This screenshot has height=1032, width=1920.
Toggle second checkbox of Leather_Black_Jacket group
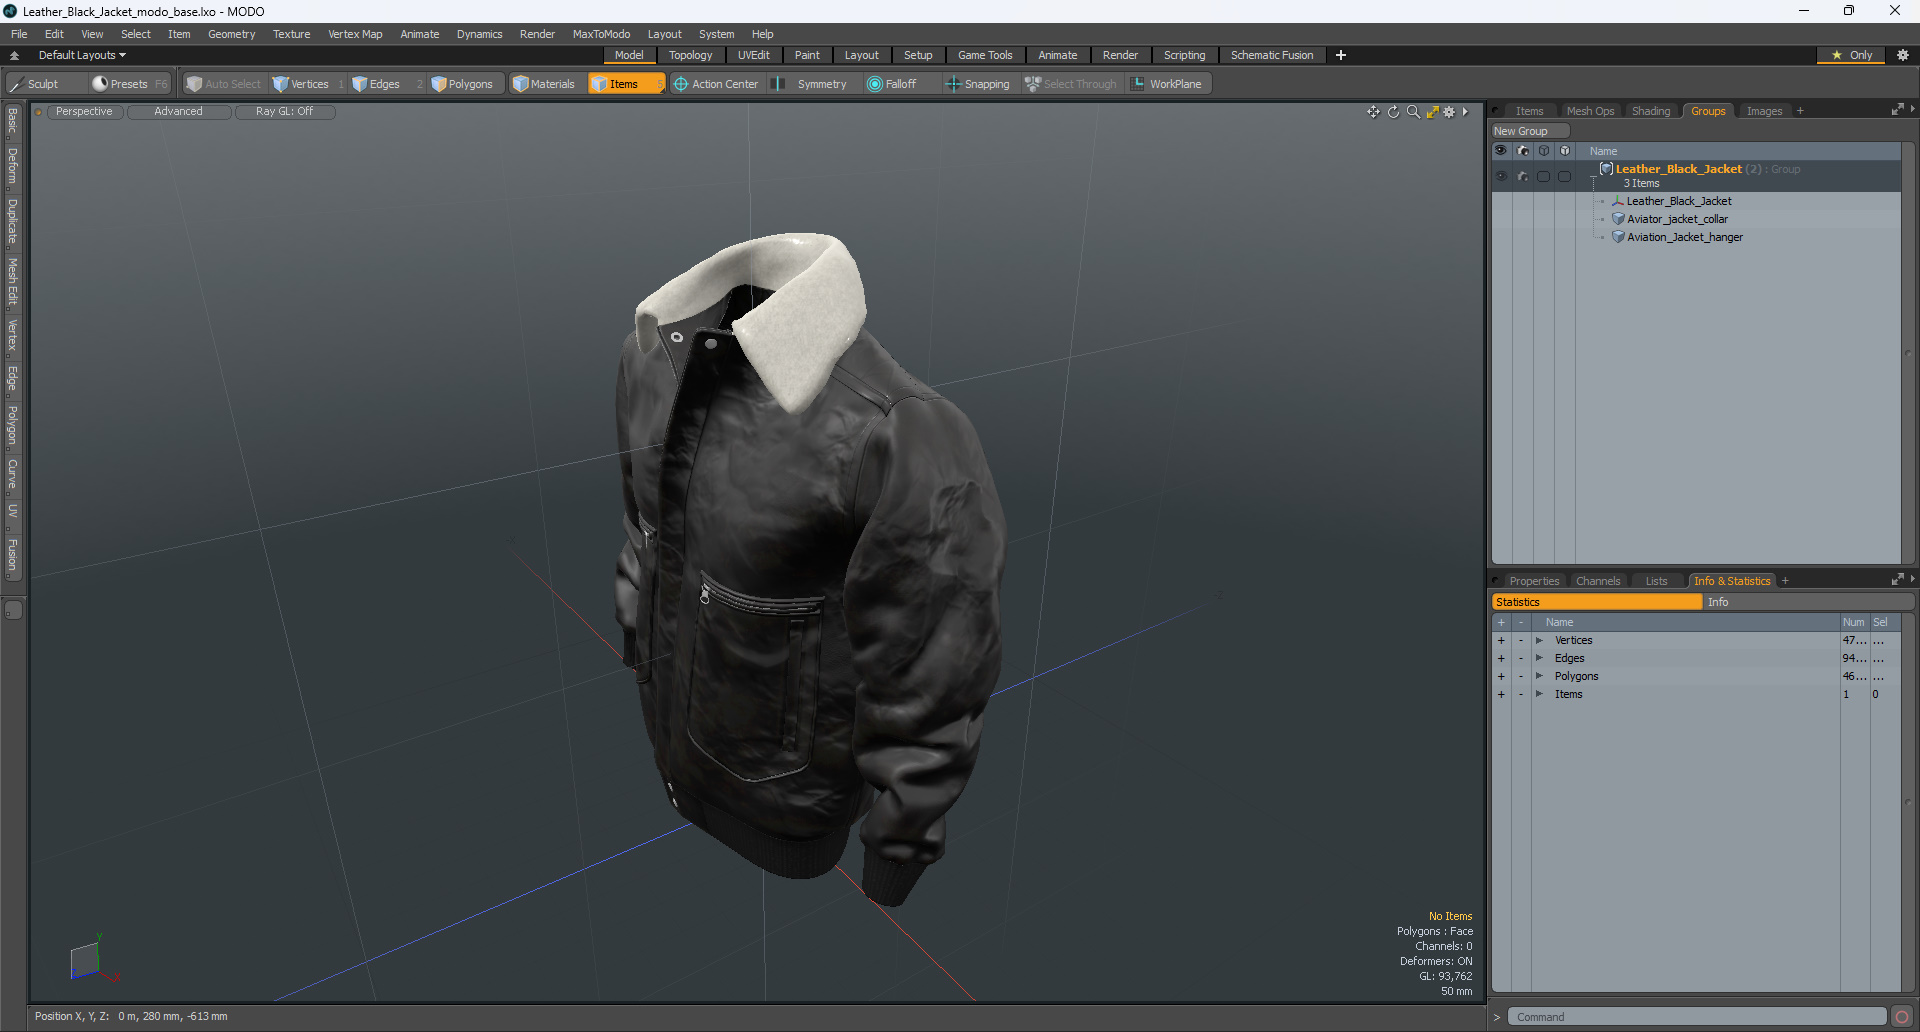[1565, 176]
